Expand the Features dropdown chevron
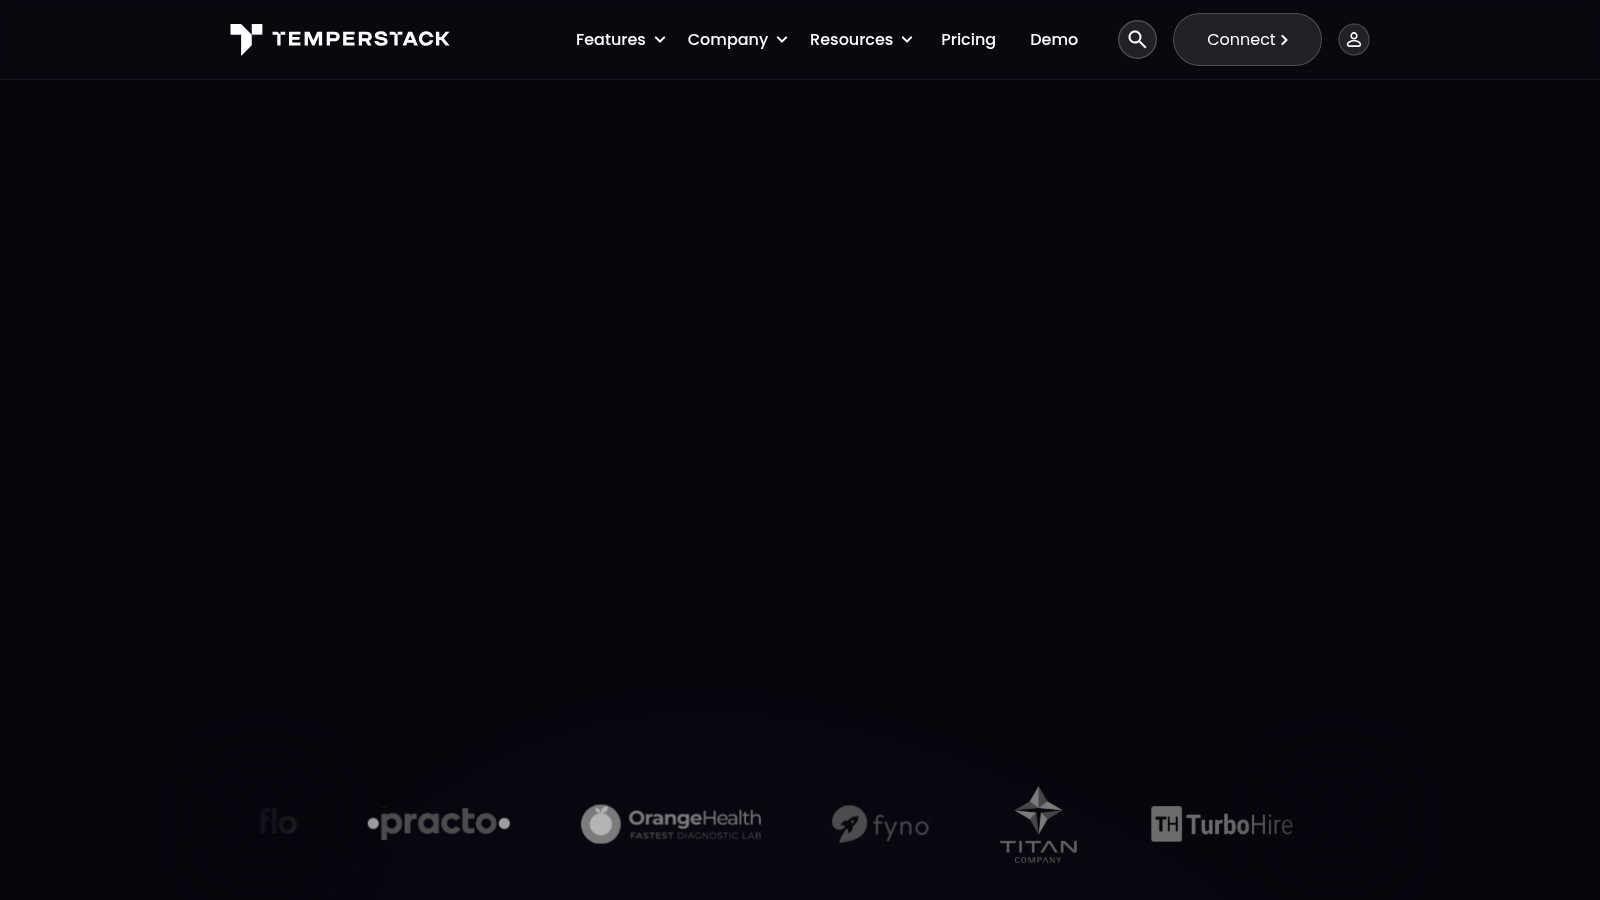1600x900 pixels. tap(660, 40)
